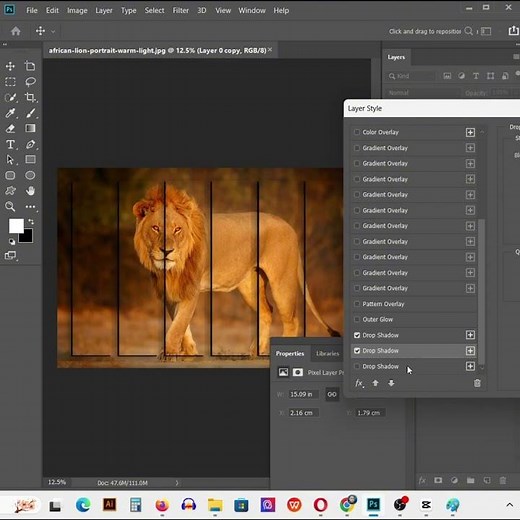Move effect up in Layer Style list

(x=375, y=383)
